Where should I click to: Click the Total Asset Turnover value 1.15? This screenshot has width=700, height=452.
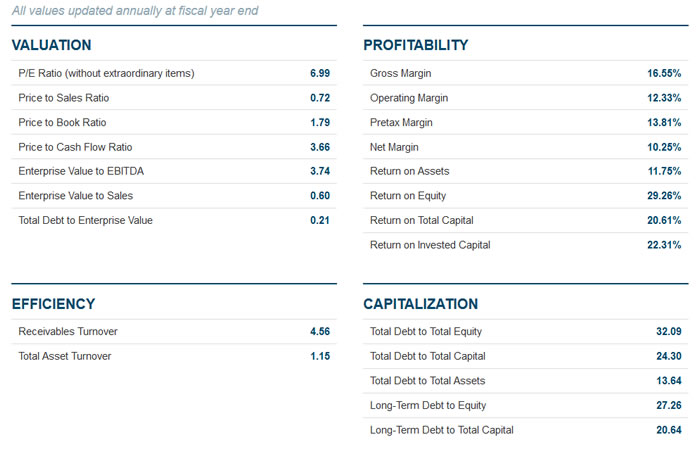point(320,356)
